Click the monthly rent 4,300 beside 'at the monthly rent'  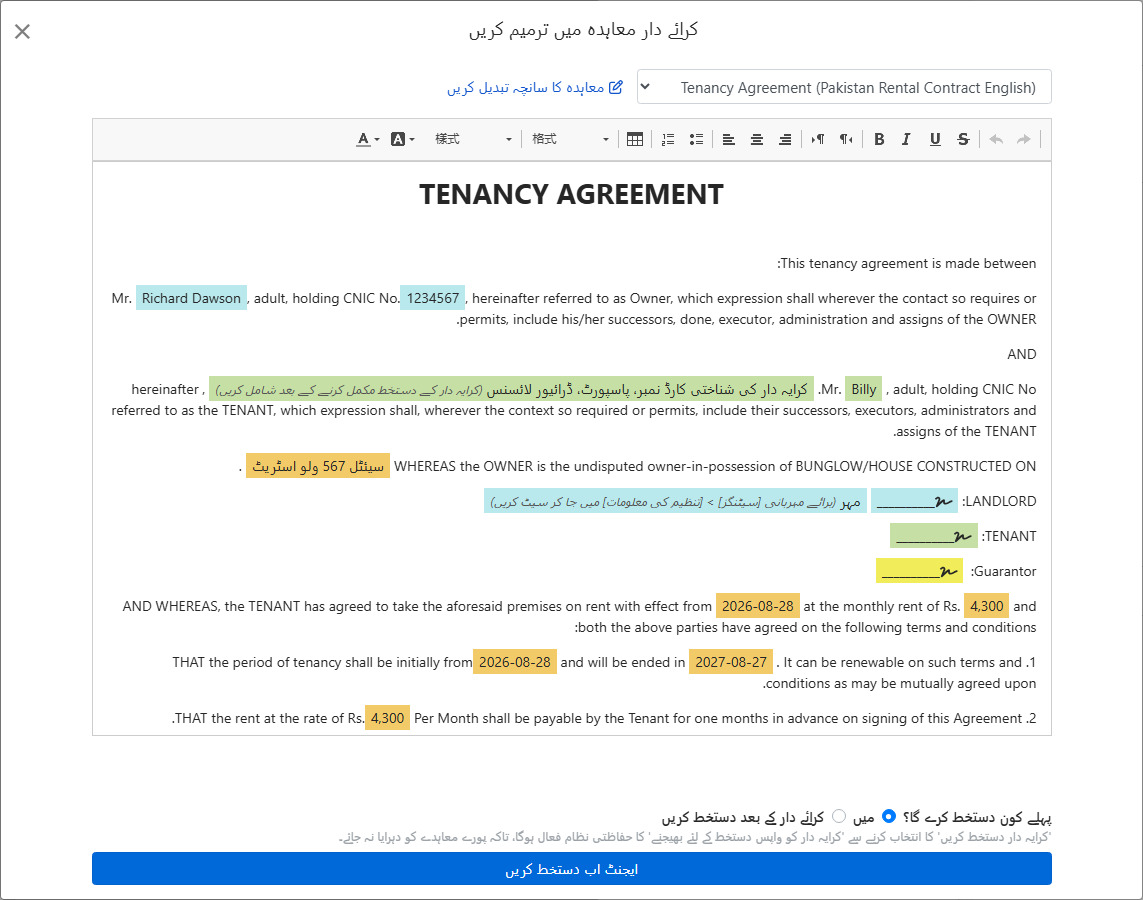[987, 606]
